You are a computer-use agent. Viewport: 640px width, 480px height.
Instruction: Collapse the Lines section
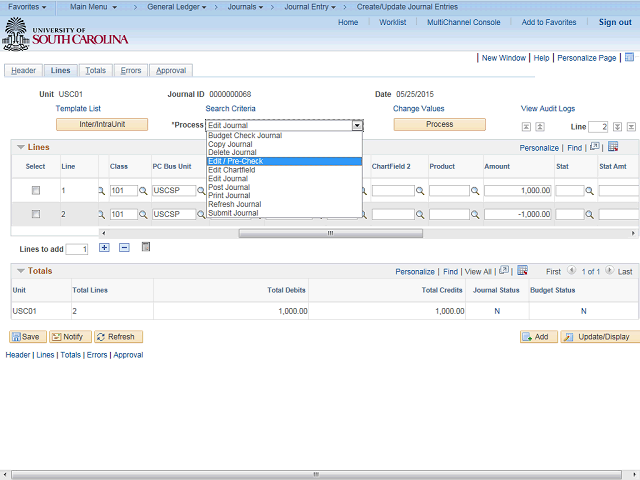20,147
